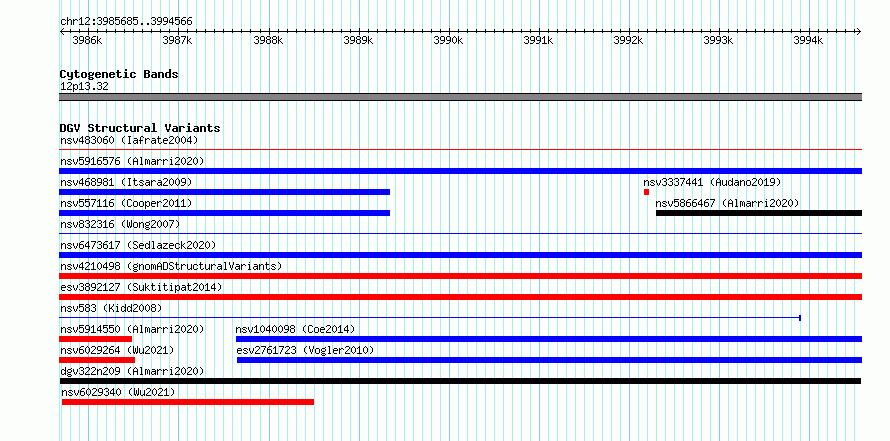
Task: Click the nsv6473617 (Sedlazeck2020) label
Action: (138, 245)
